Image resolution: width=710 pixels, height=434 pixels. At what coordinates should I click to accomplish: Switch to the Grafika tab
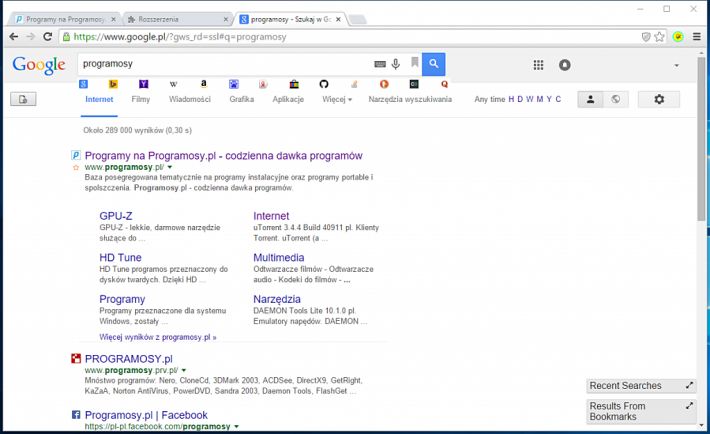241,99
